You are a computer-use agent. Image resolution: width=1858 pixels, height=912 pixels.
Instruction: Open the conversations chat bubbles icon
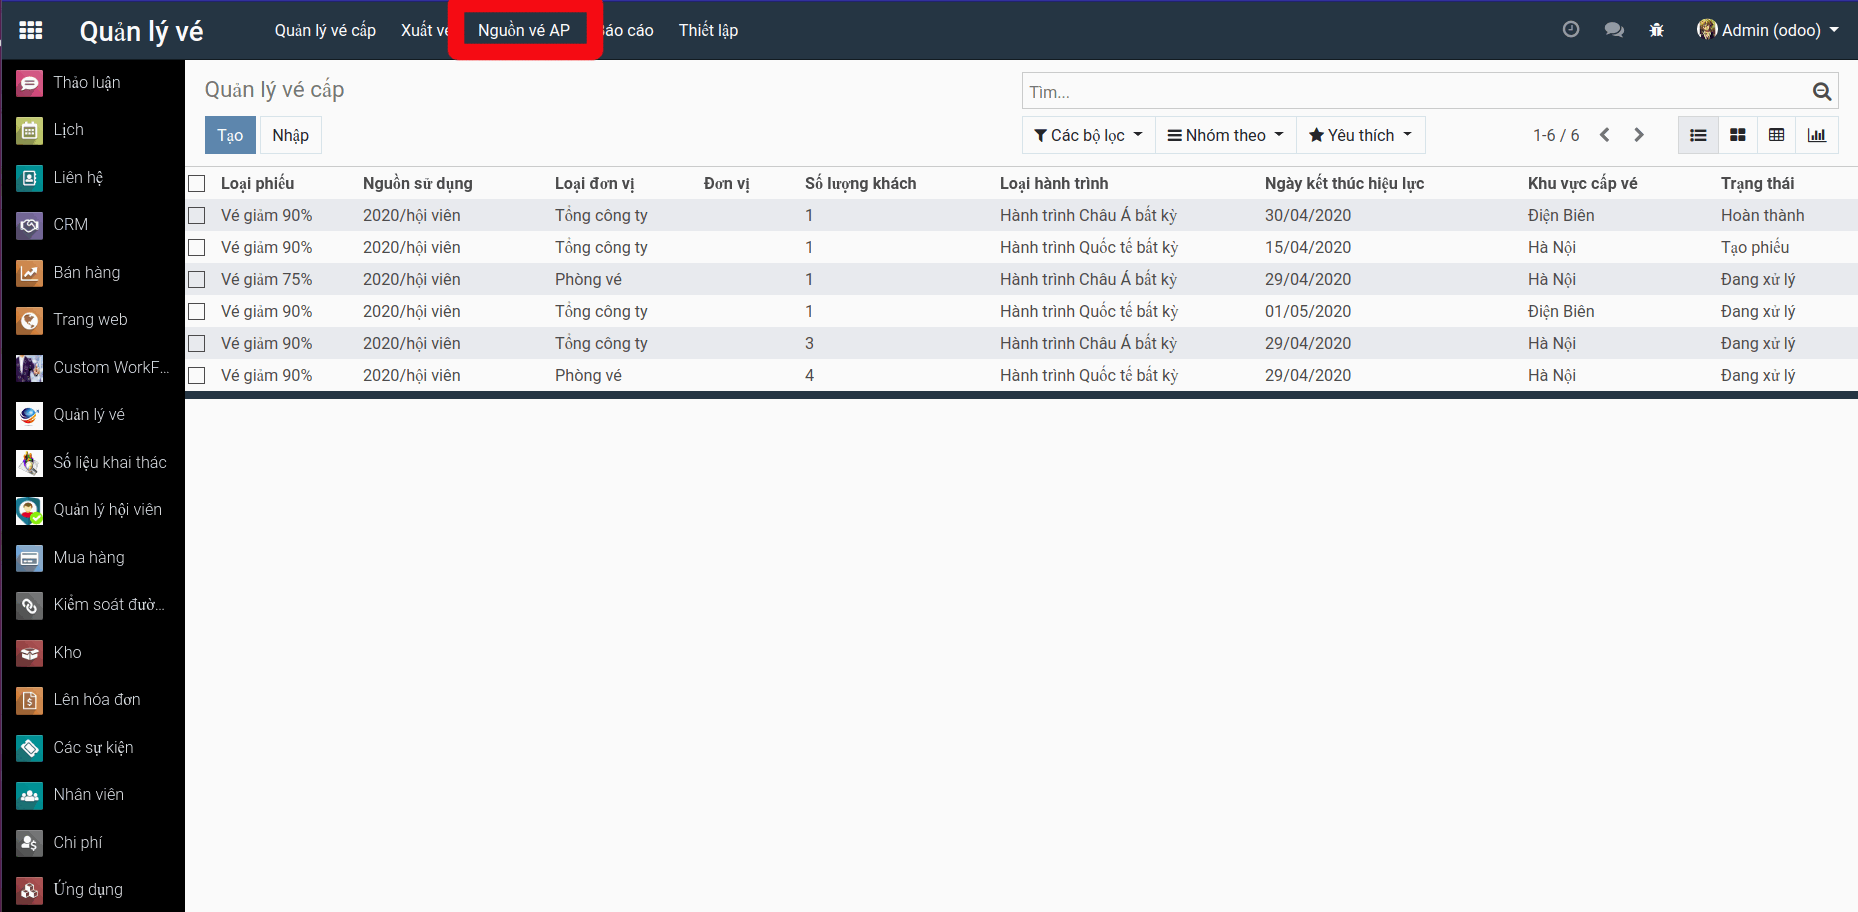1614,30
